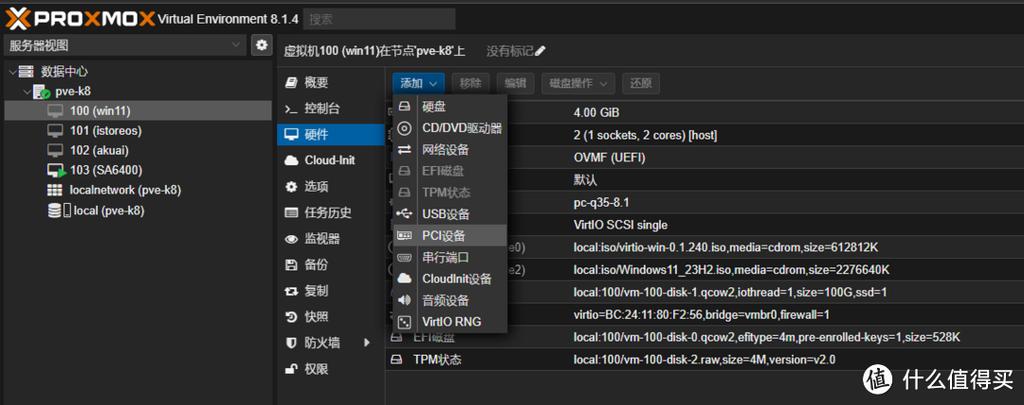Select the pc-q35-8.1 machine row
The width and height of the screenshot is (1024, 405).
(705, 202)
